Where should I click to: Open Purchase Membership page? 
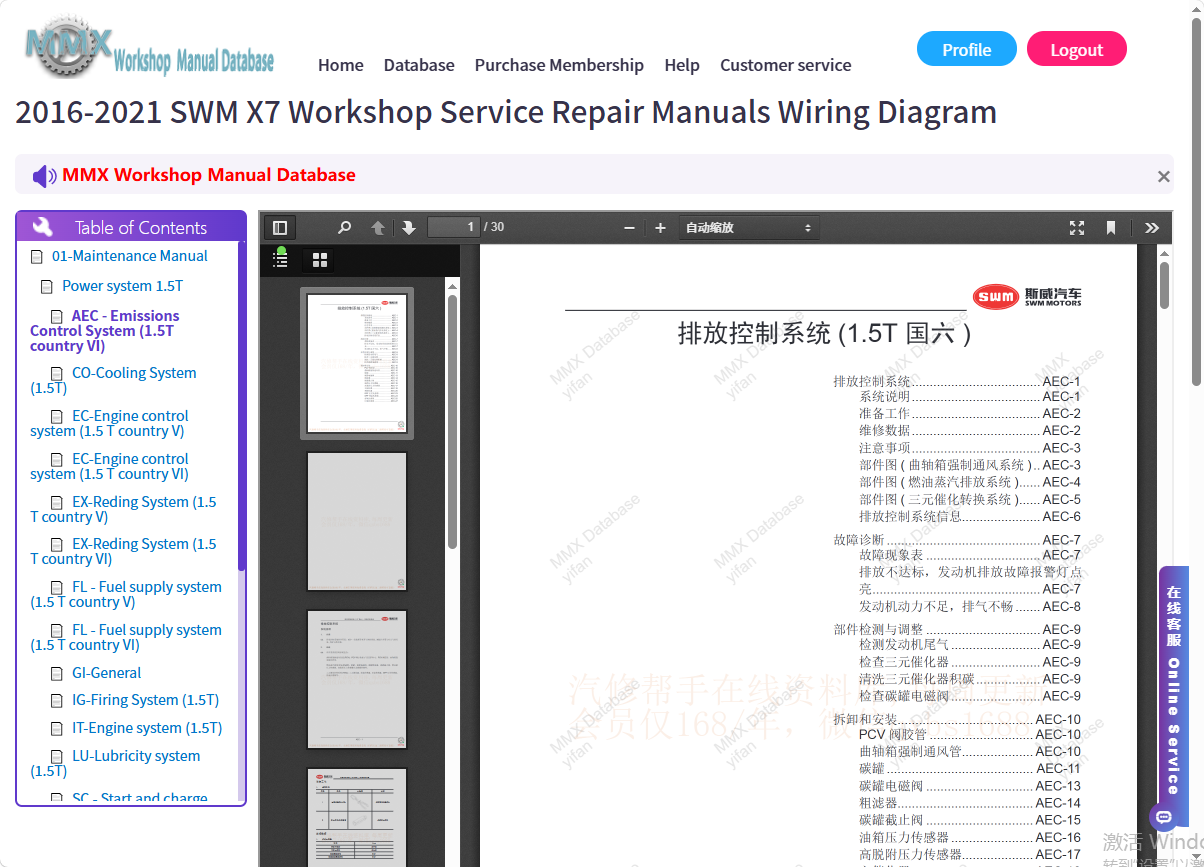(x=559, y=65)
